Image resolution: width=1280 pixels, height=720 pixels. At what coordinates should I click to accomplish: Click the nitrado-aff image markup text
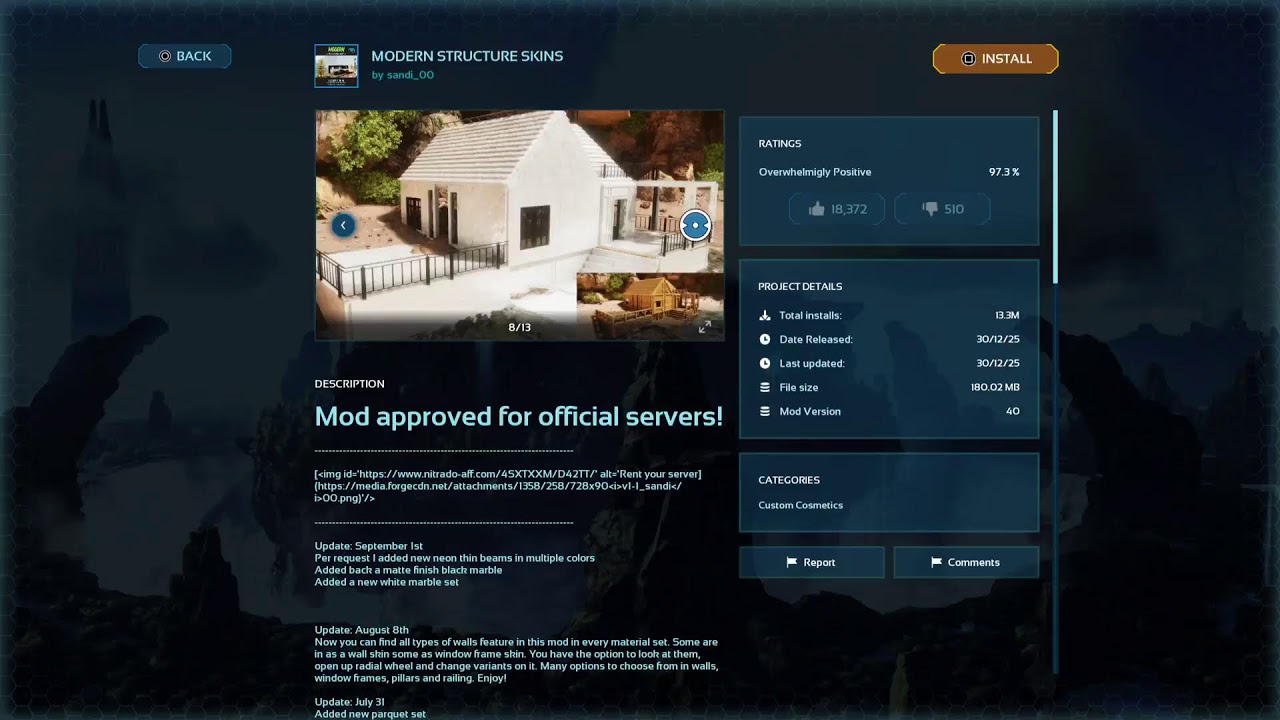pos(508,486)
